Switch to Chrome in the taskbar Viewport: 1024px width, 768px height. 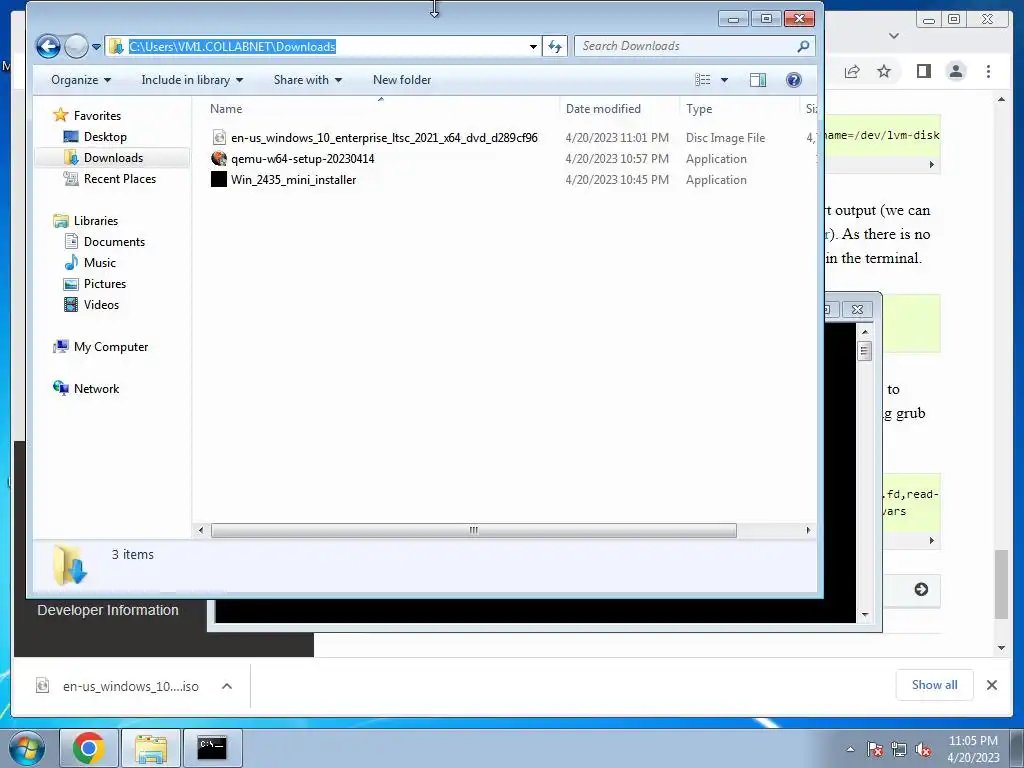click(x=89, y=748)
